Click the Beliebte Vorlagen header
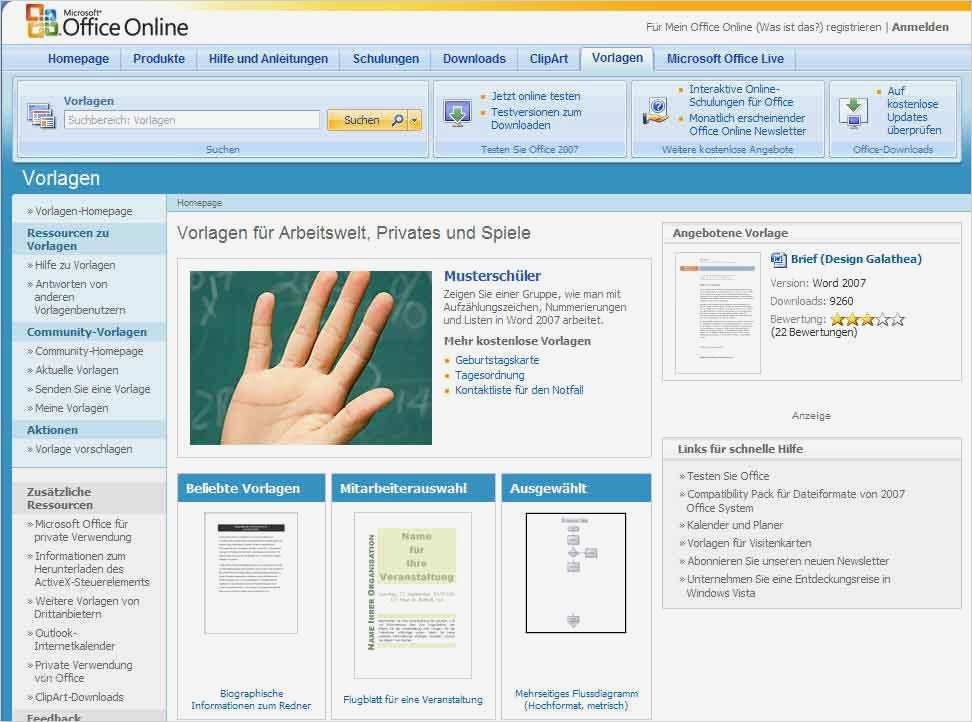972x722 pixels. (x=251, y=488)
